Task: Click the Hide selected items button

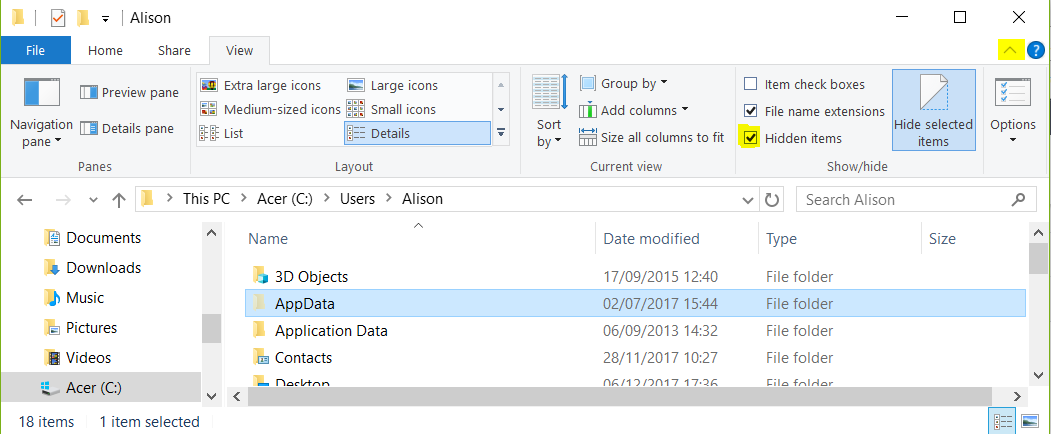Action: [933, 111]
